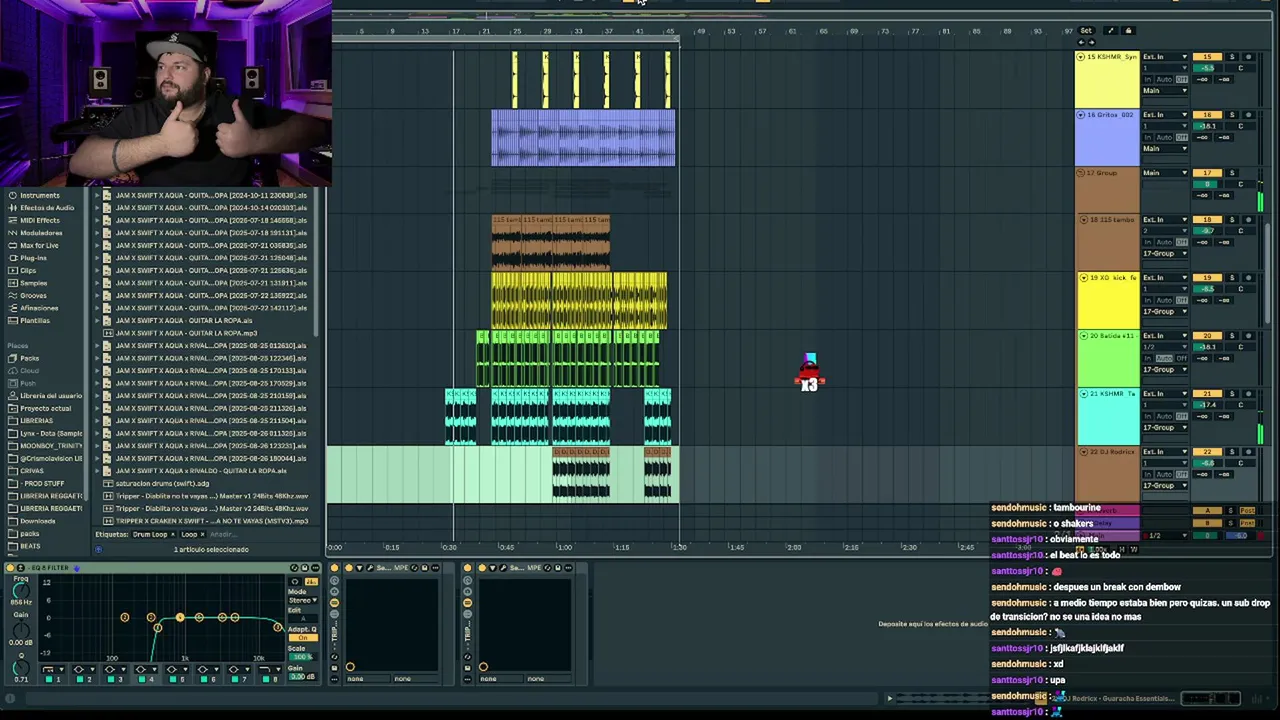Click EQ 8 headphone audition icon
The width and height of the screenshot is (1280, 720).
click(295, 582)
